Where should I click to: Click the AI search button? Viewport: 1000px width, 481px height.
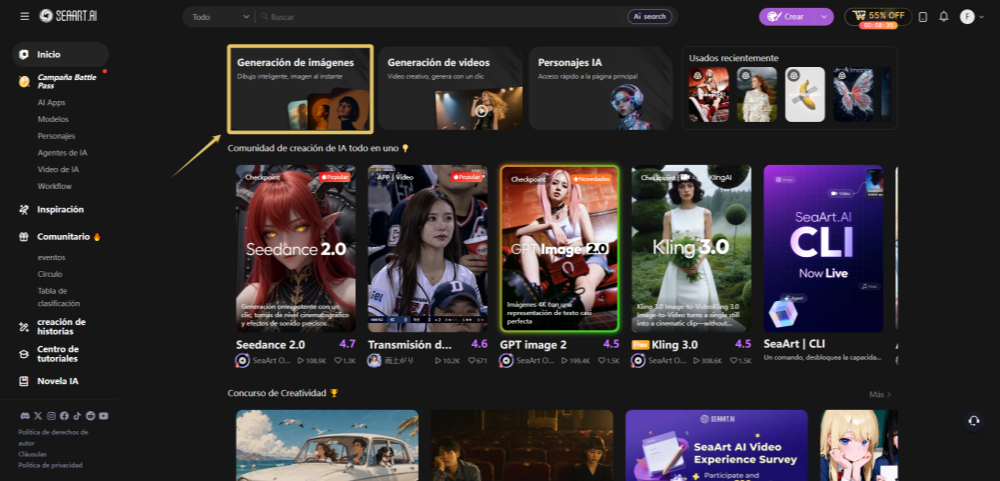[x=649, y=17]
